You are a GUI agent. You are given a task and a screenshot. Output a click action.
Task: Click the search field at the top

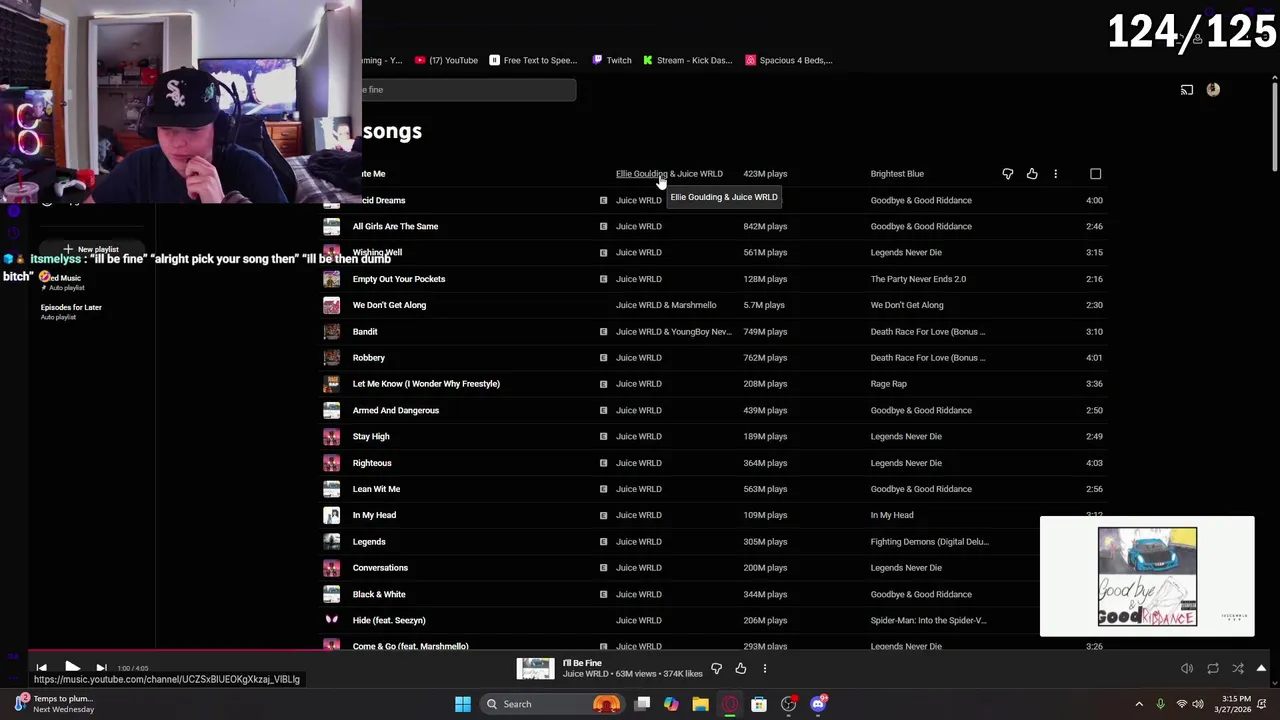[x=468, y=90]
